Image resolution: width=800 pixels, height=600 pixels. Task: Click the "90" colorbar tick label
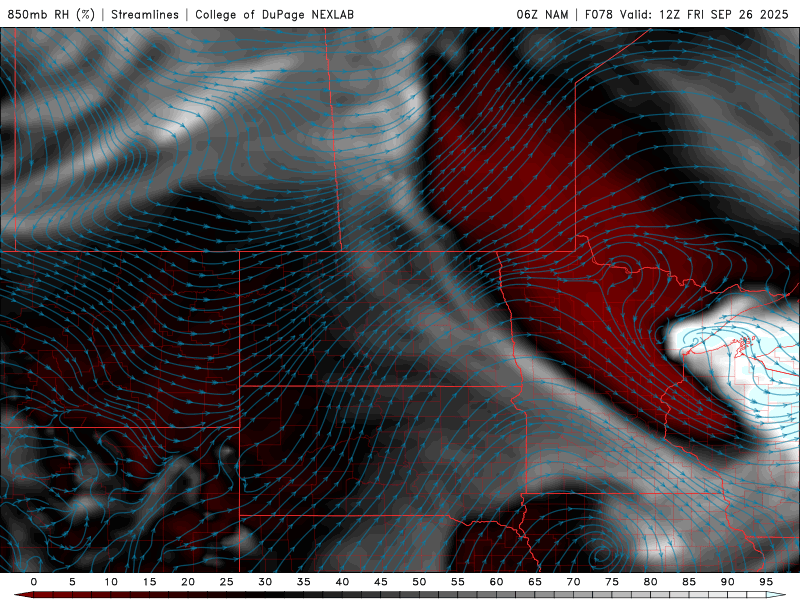(727, 582)
